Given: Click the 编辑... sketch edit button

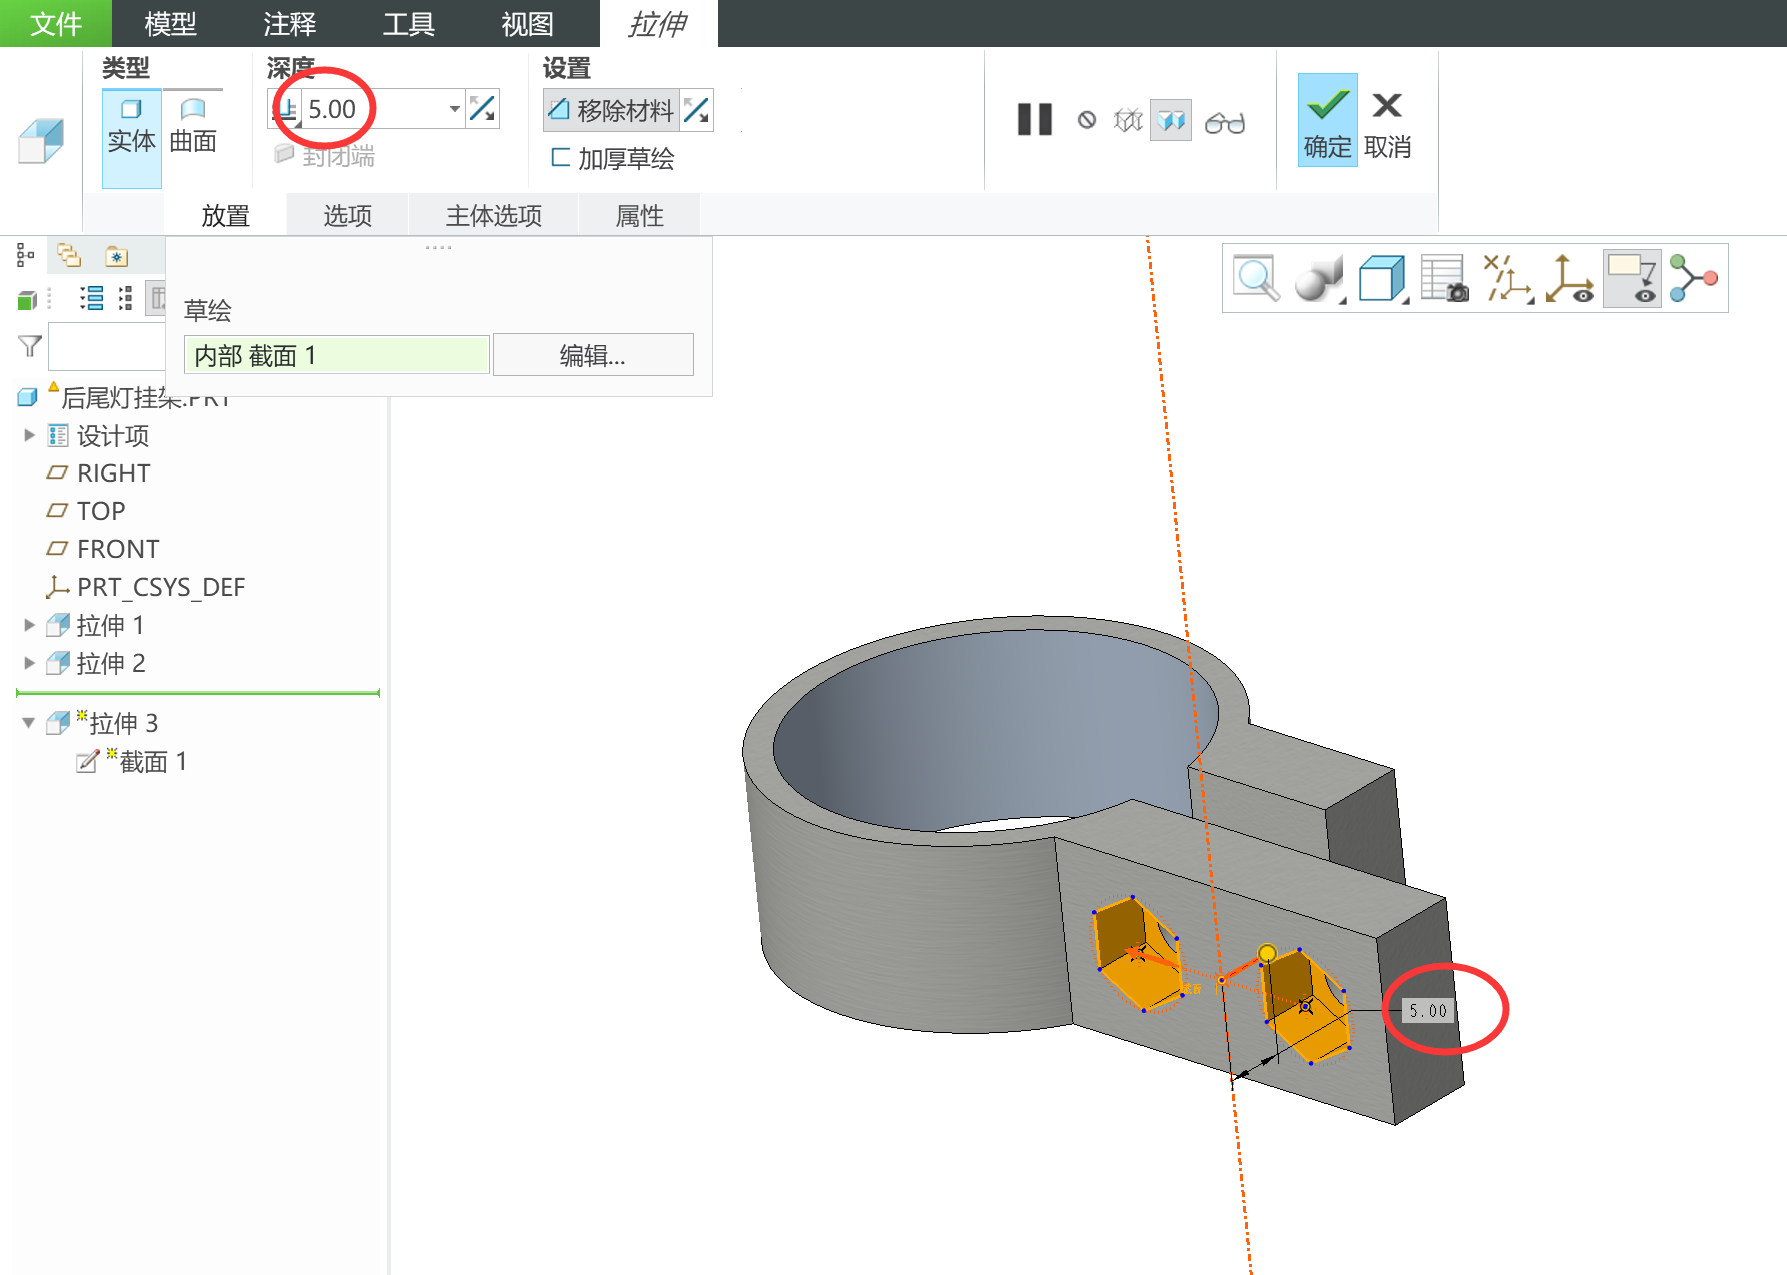Looking at the screenshot, I should pos(592,355).
